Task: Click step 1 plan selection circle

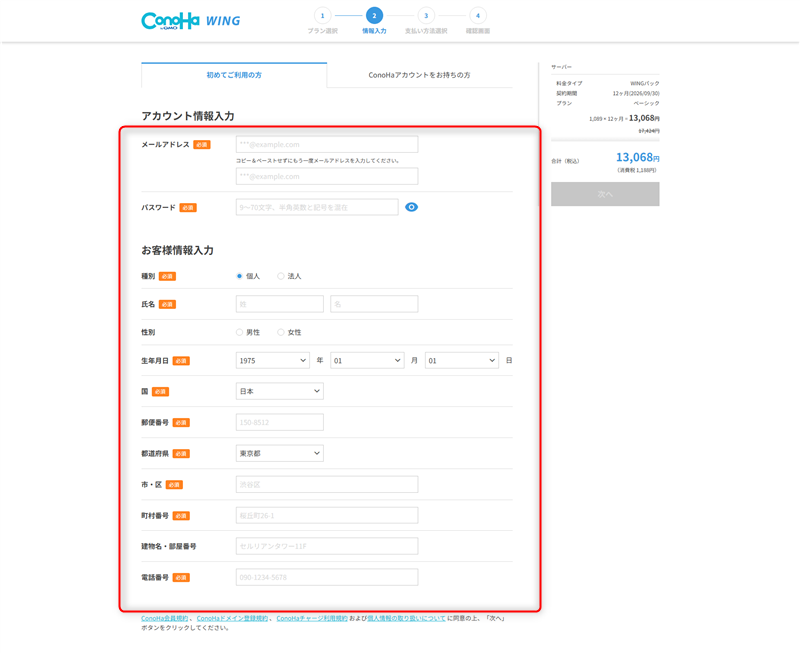Action: click(x=322, y=16)
